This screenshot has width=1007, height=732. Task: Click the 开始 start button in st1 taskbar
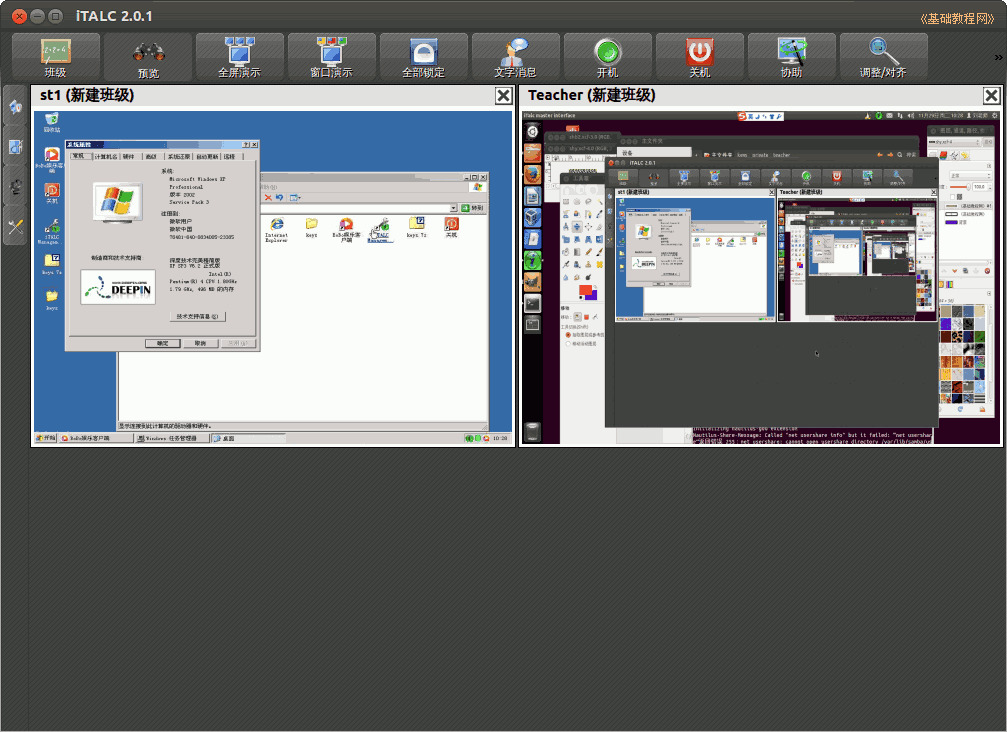47,438
